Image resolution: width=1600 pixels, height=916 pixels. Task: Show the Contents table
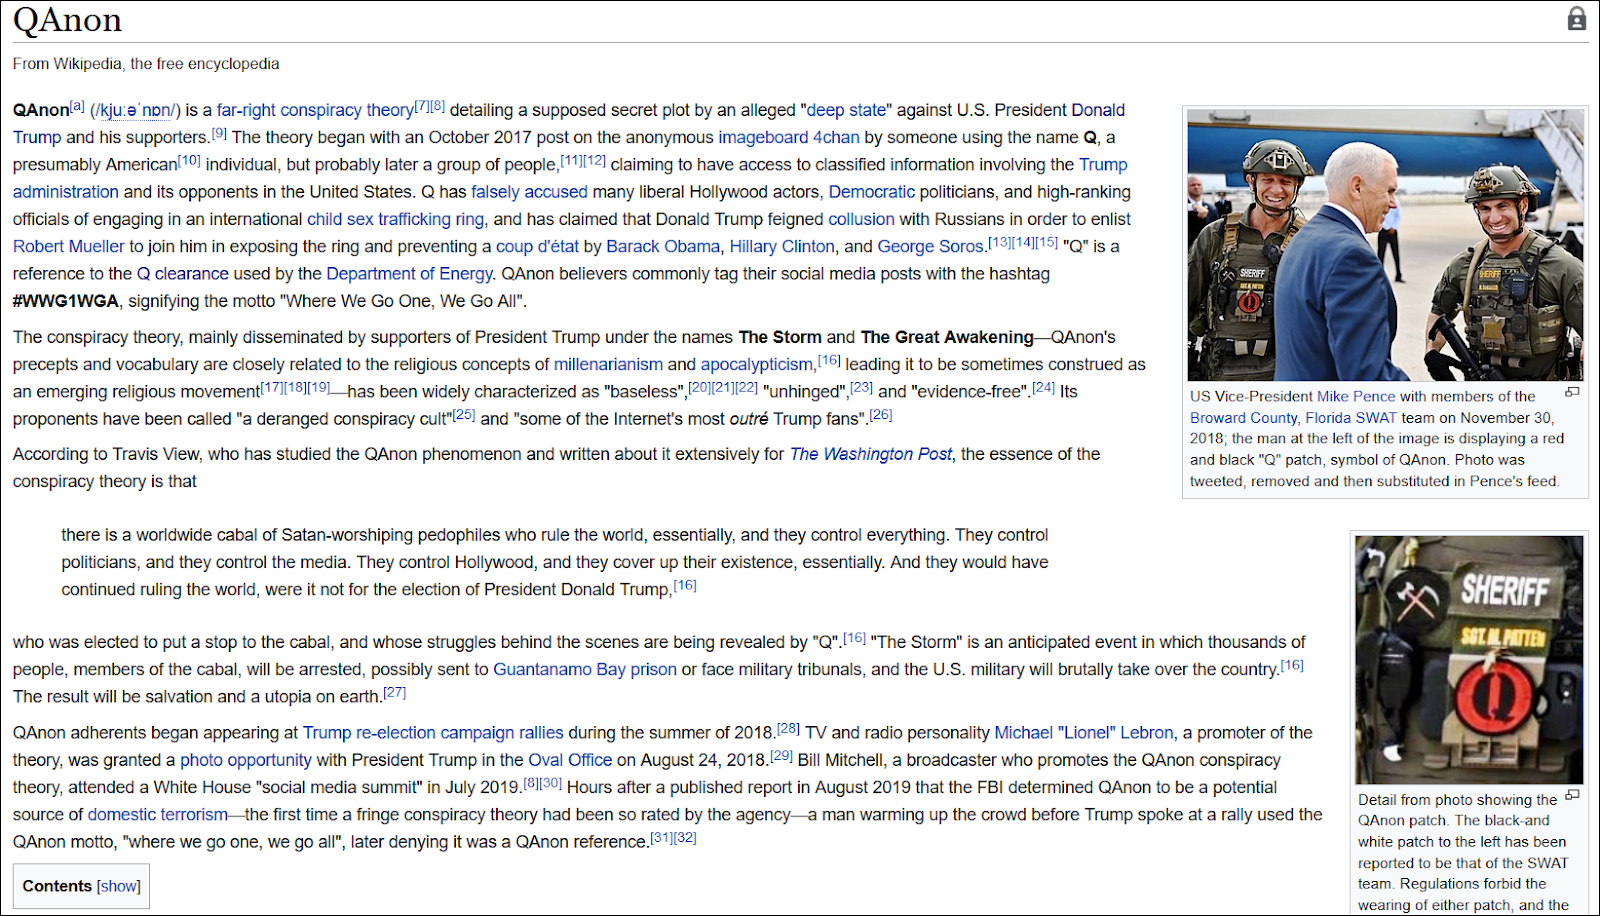pyautogui.click(x=119, y=886)
